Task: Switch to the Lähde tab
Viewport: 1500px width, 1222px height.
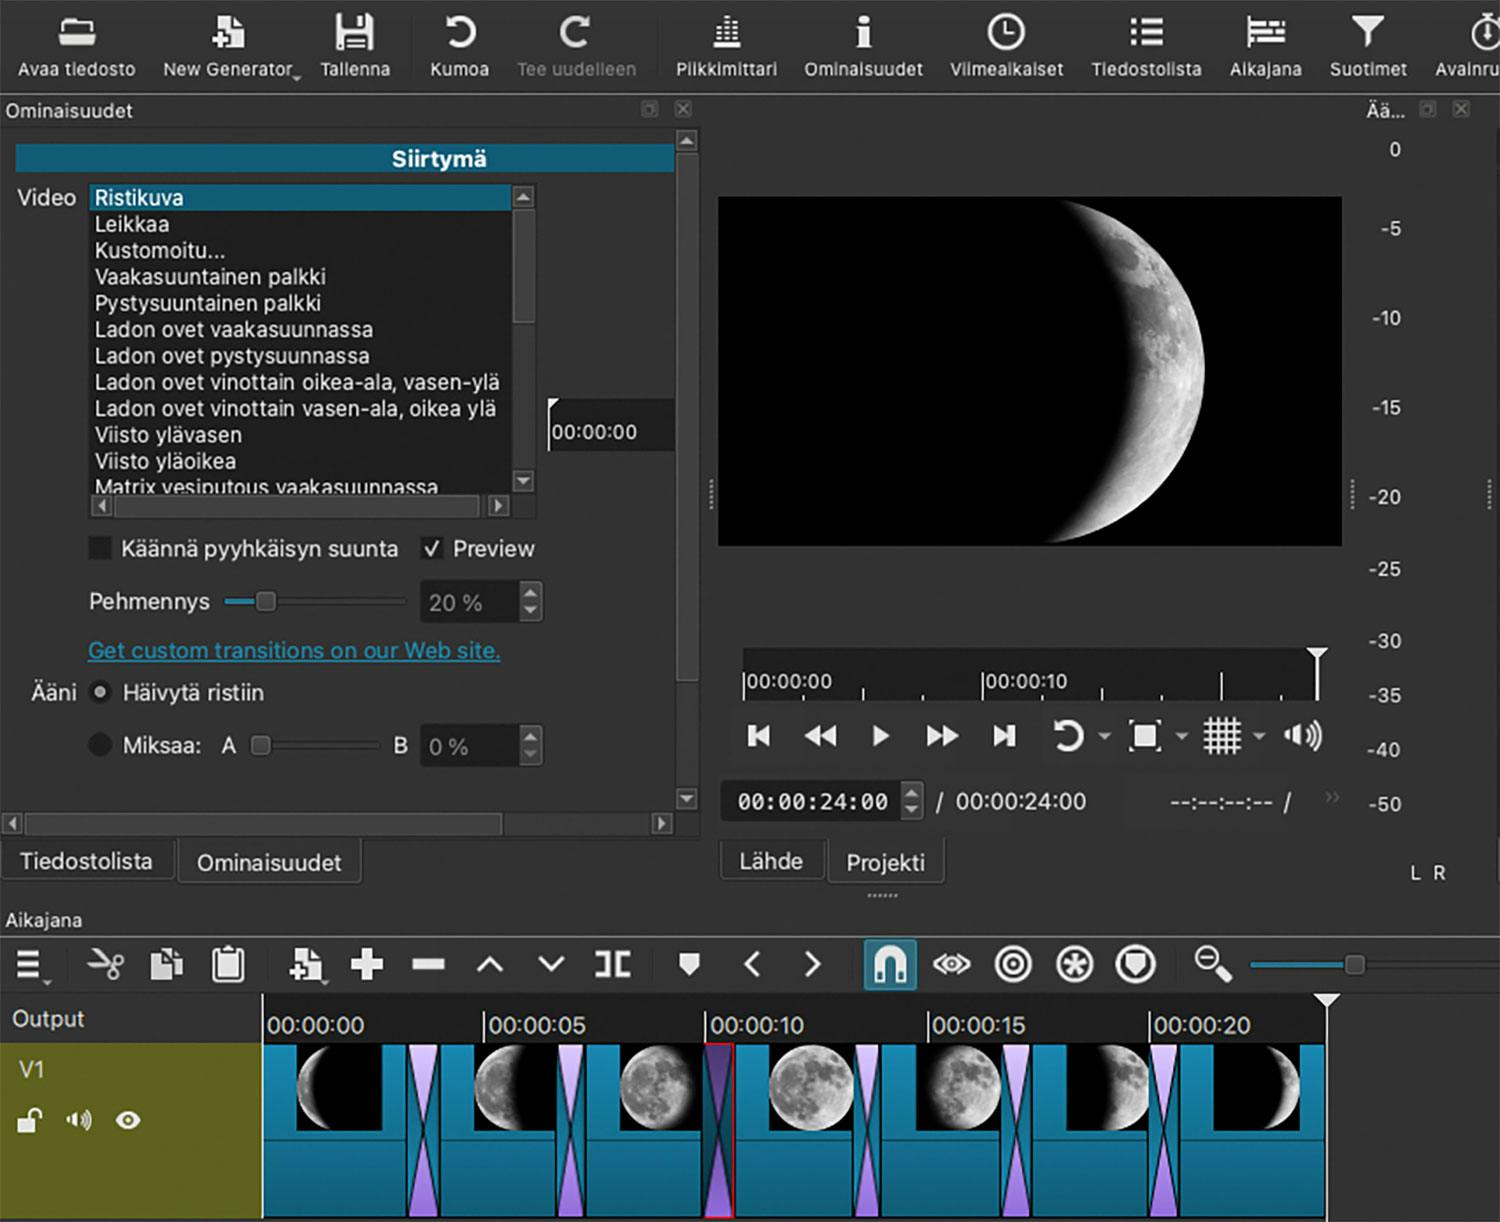Action: [x=771, y=862]
